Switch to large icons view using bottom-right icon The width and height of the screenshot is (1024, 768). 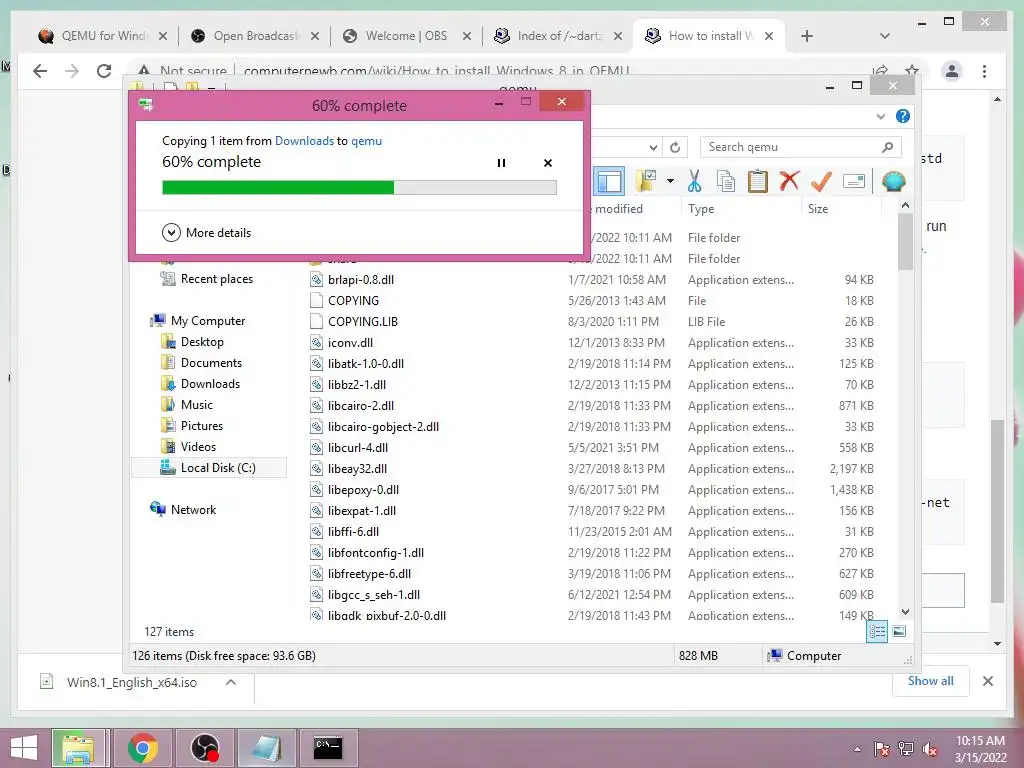tap(899, 631)
